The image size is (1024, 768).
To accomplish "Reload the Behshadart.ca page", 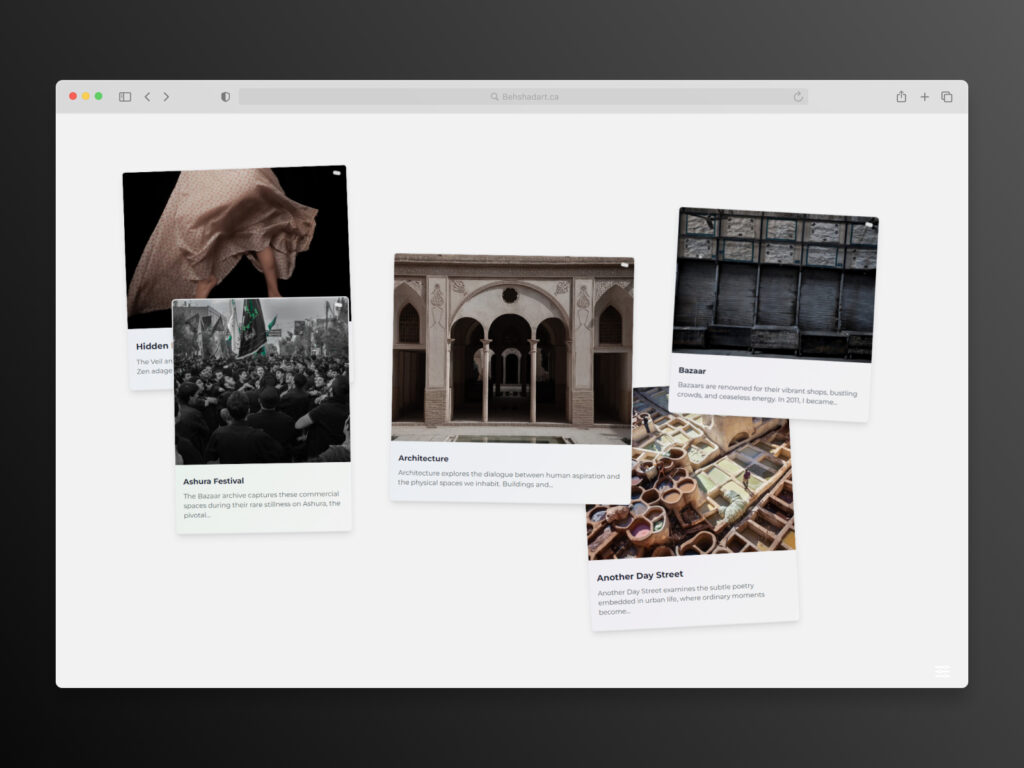I will [x=798, y=97].
